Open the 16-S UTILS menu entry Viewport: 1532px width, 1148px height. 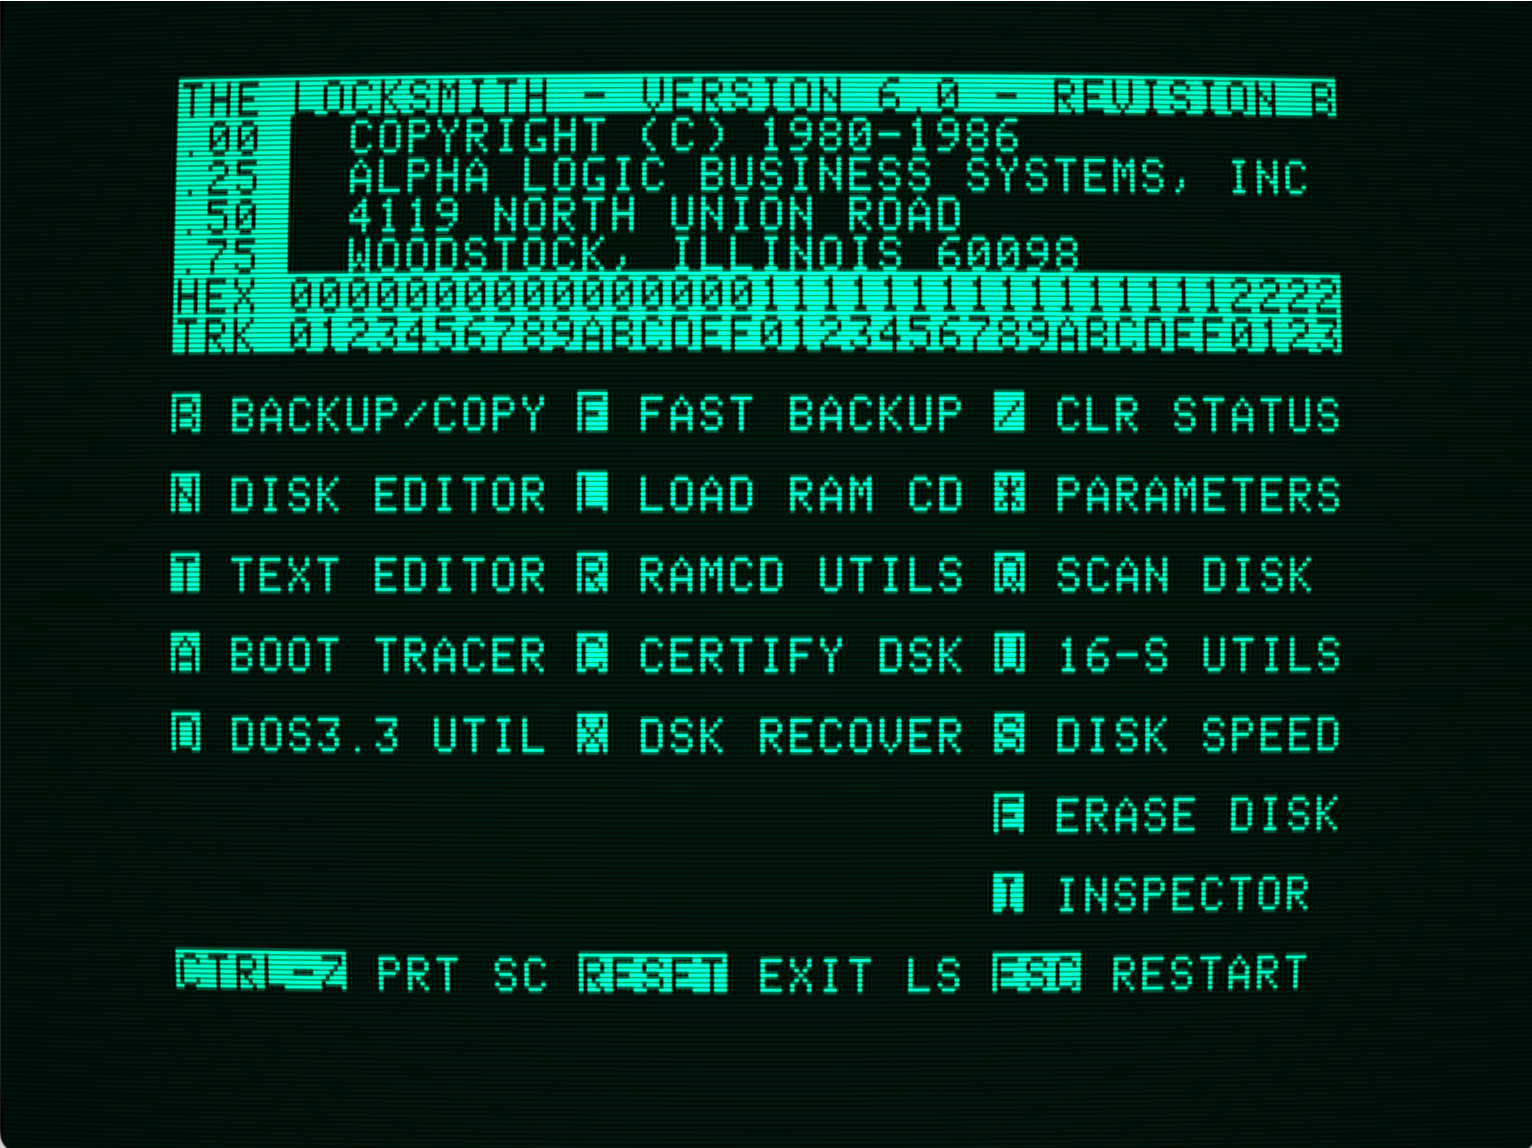(x=1198, y=655)
